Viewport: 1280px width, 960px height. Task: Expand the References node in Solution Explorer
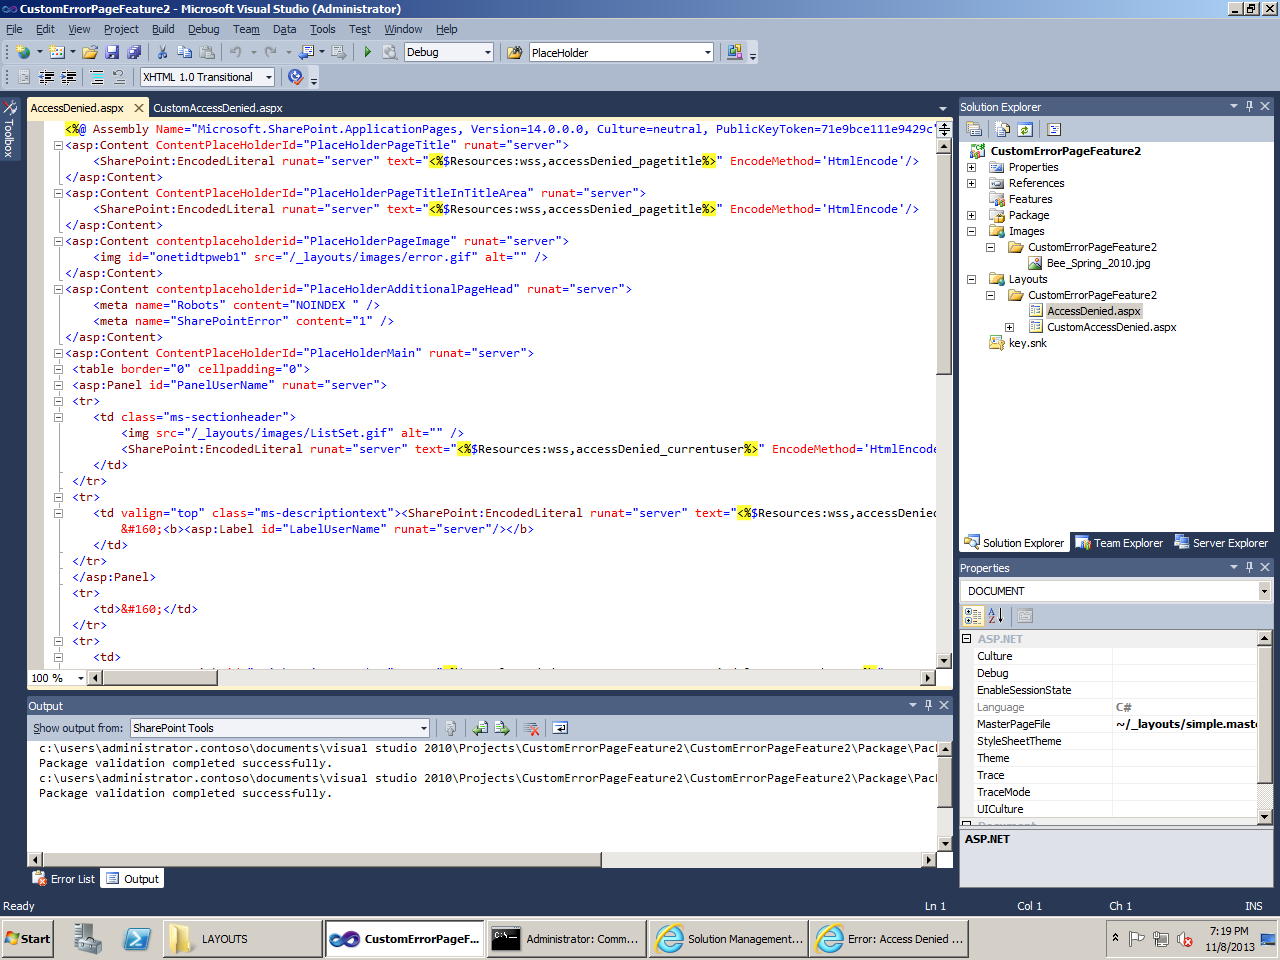(x=971, y=183)
